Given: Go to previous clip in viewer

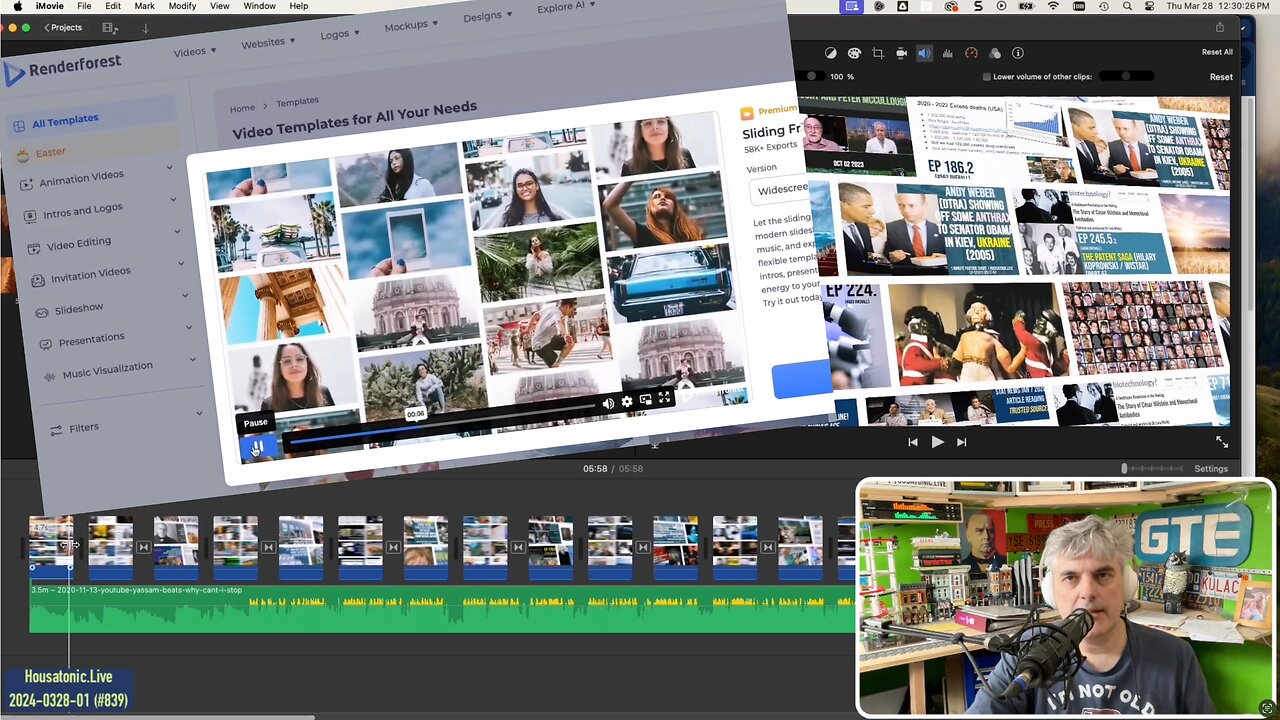Looking at the screenshot, I should 913,442.
